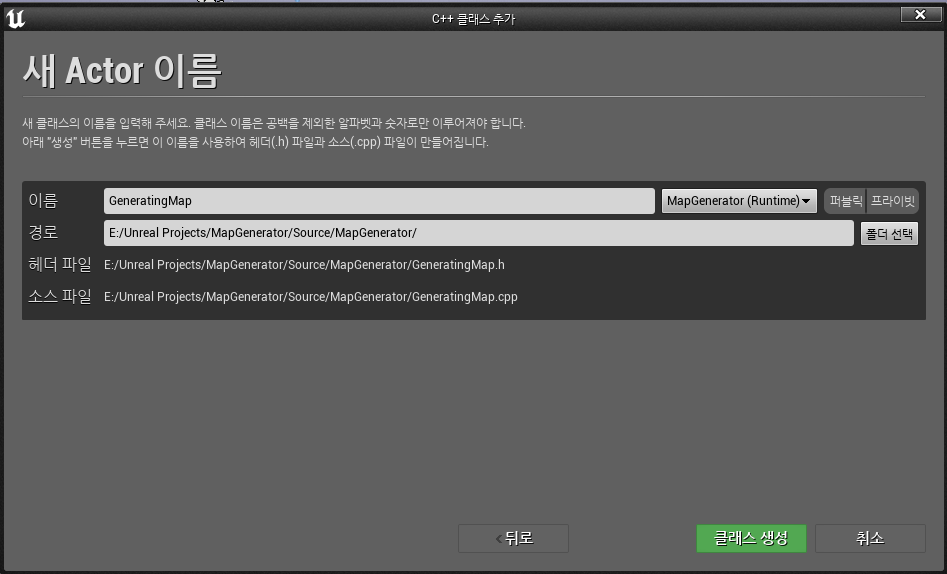Click the Unreal Engine logo icon

(x=16, y=18)
